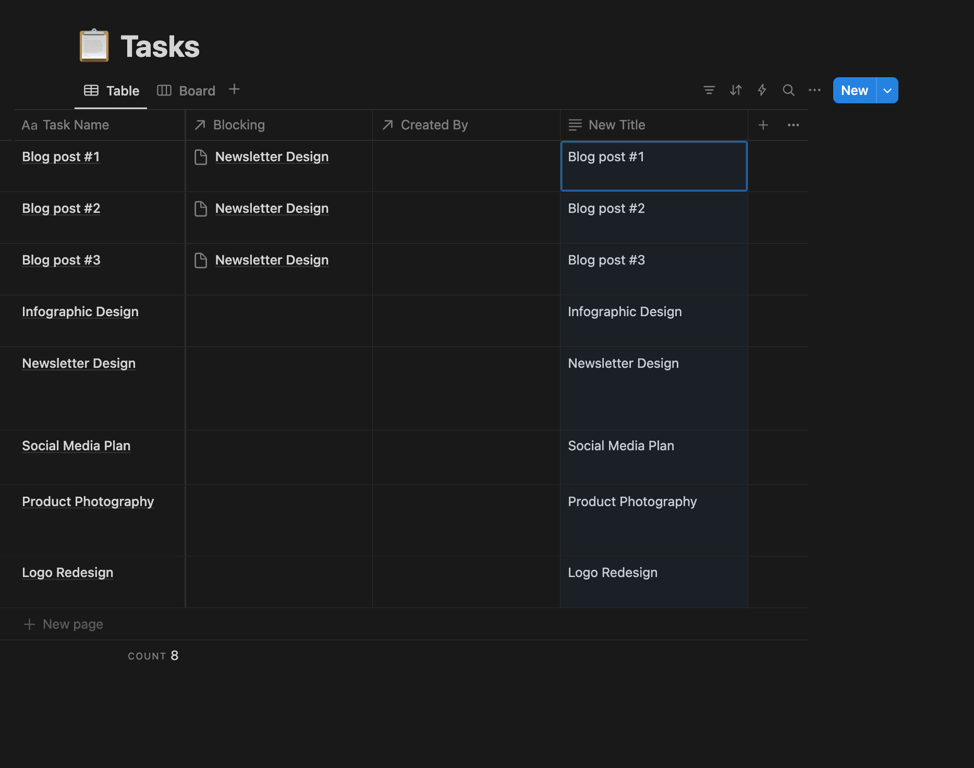Add a new view with plus icon

[234, 90]
